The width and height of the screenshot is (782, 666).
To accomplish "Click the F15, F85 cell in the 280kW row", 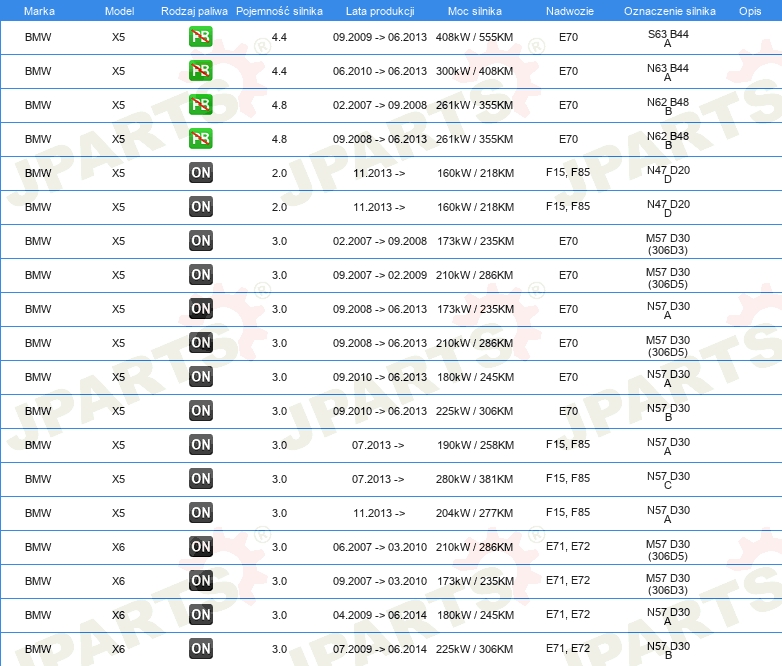I will [568, 478].
